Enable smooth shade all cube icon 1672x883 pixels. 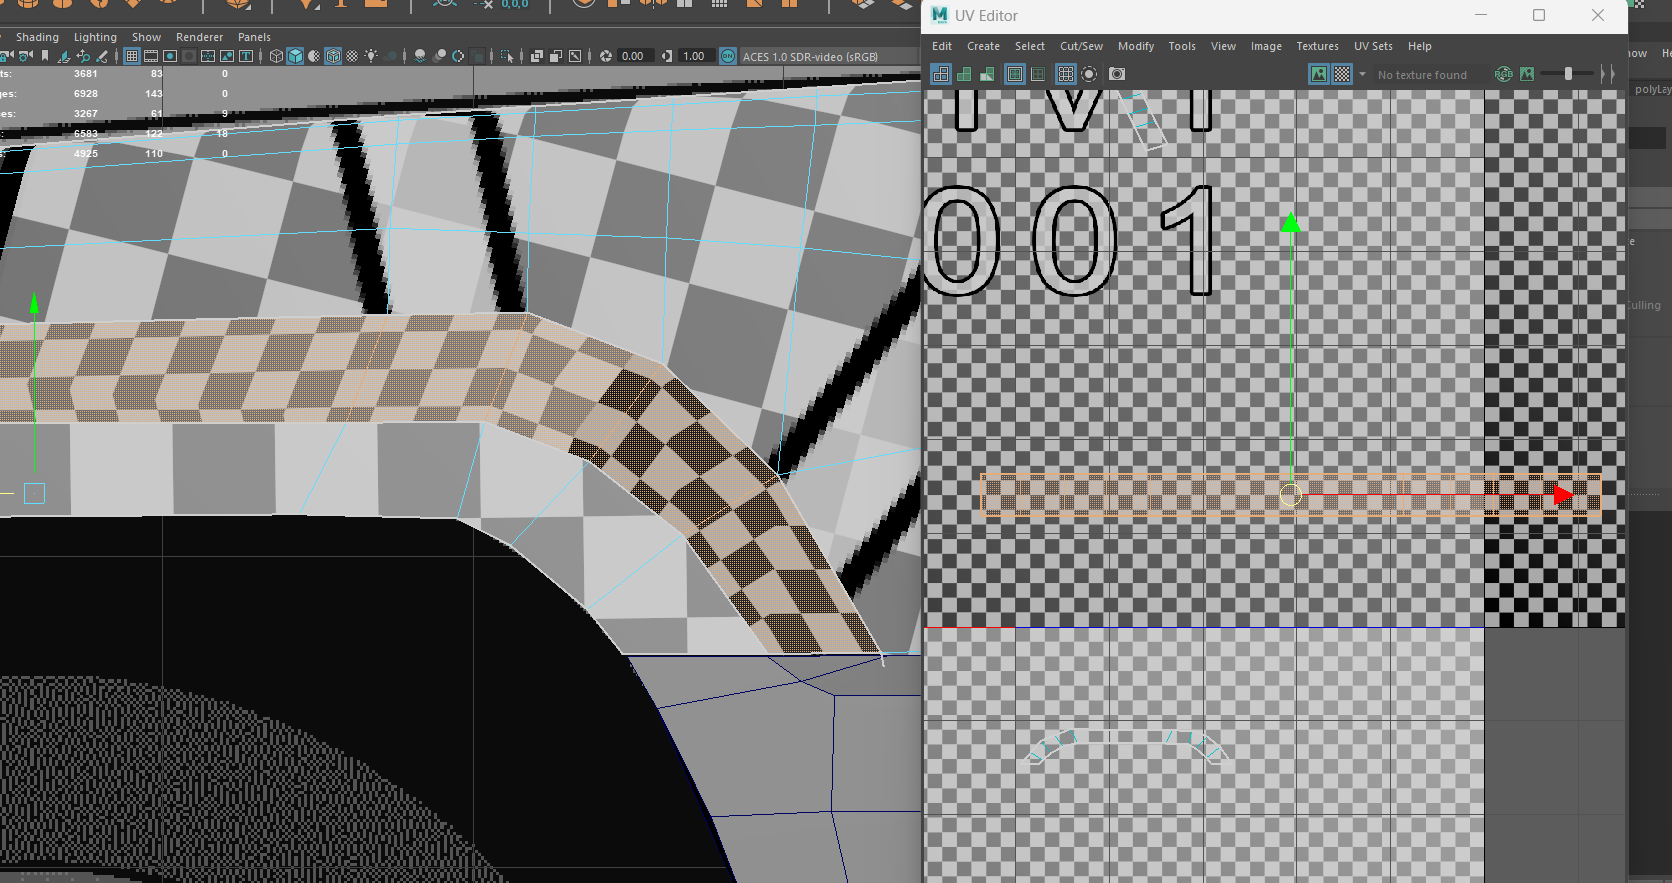coord(295,56)
